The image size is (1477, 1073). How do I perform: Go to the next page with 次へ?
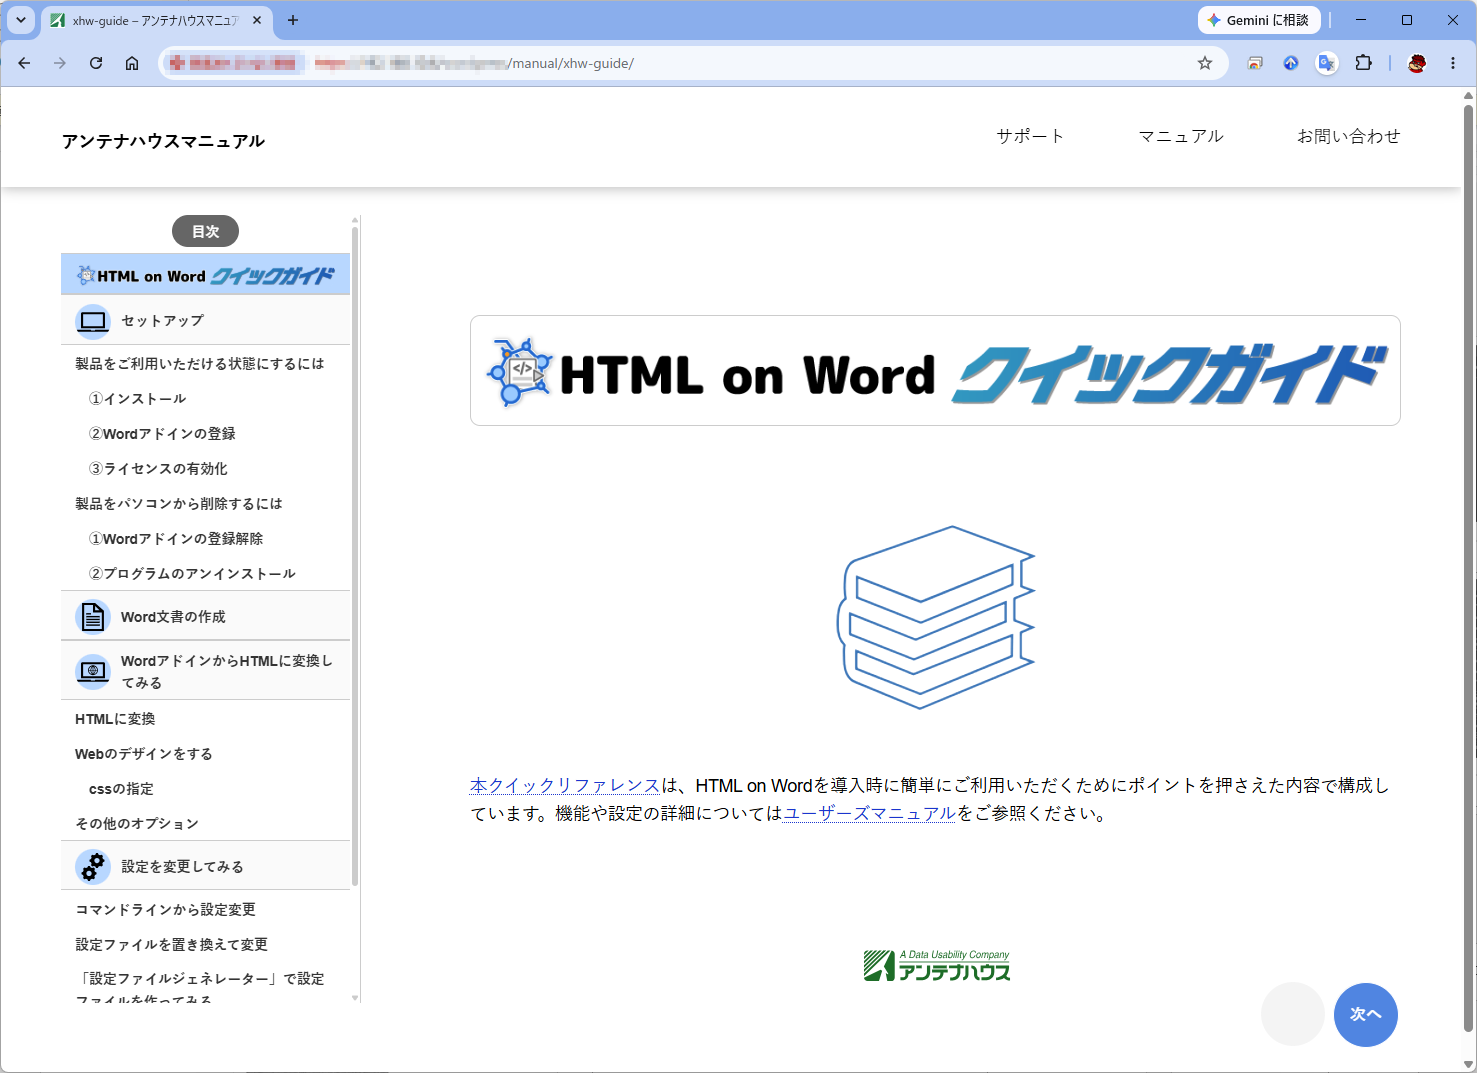1366,1014
